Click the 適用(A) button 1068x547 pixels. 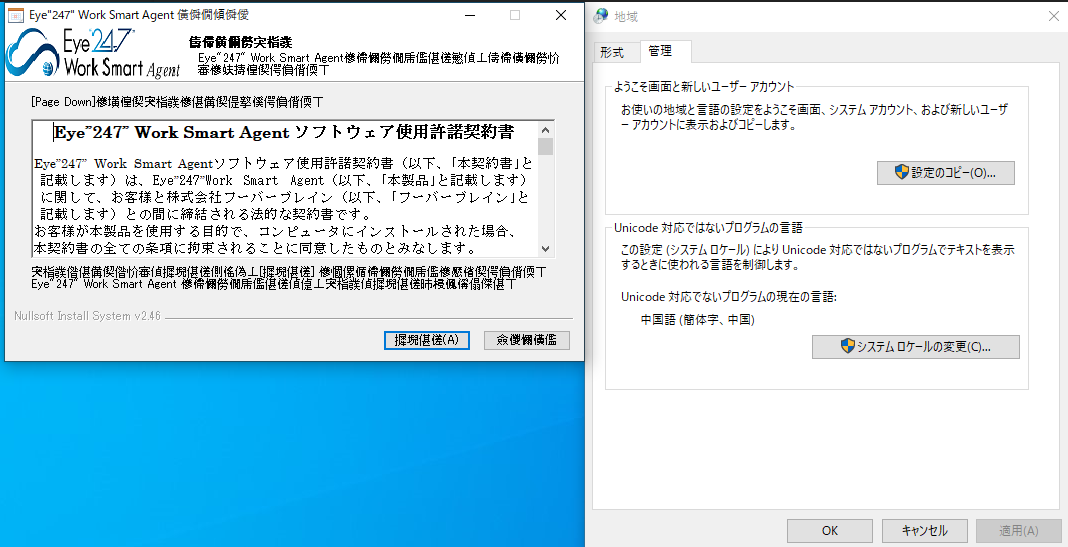(x=1018, y=531)
